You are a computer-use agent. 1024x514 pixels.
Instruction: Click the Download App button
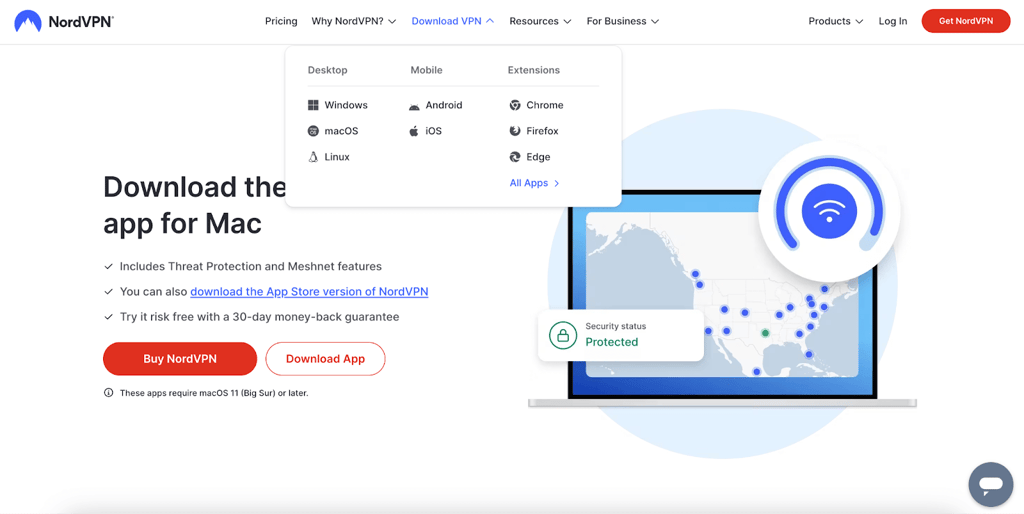tap(325, 359)
